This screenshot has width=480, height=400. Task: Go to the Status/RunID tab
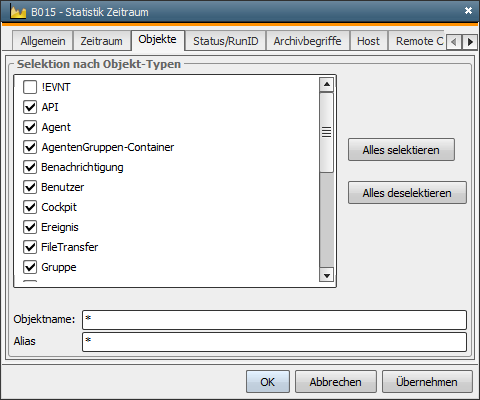coord(226,41)
